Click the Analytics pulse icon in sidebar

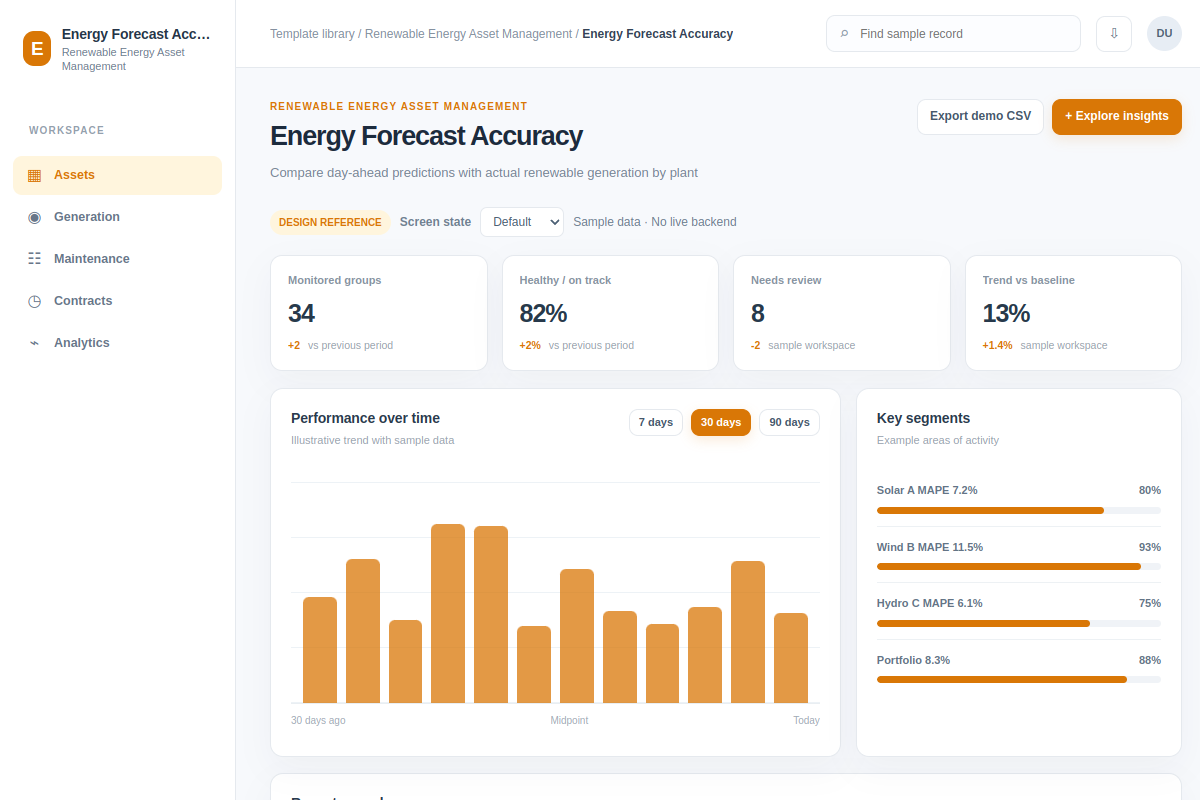point(34,343)
